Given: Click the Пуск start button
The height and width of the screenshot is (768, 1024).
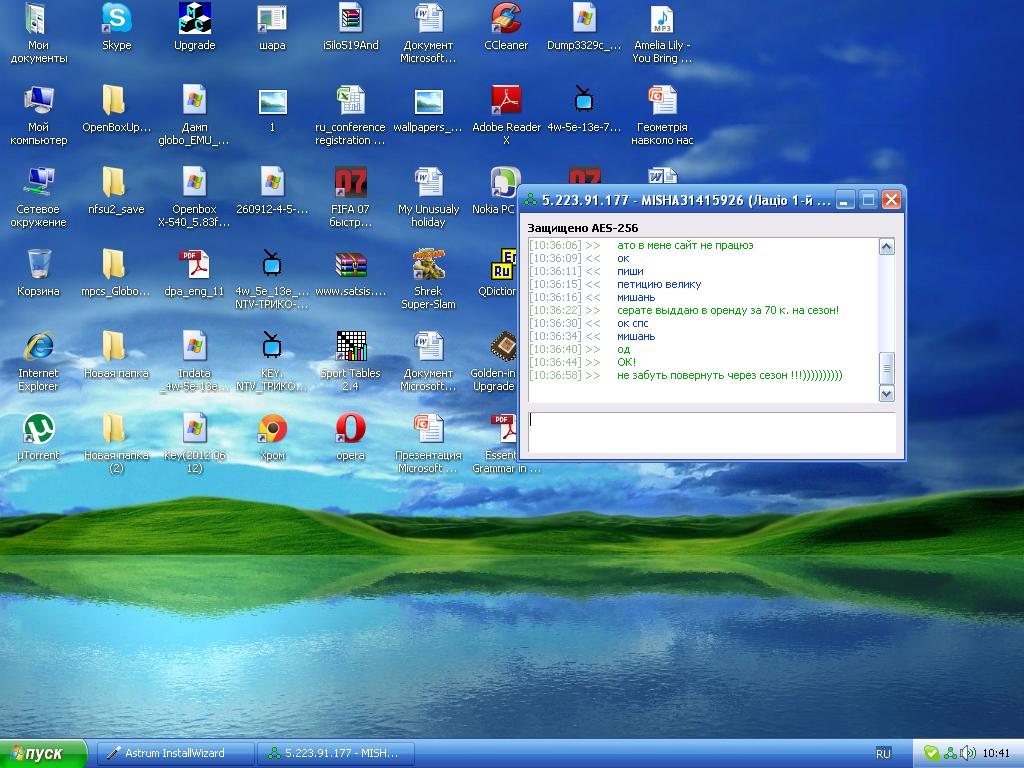Looking at the screenshot, I should 42,754.
